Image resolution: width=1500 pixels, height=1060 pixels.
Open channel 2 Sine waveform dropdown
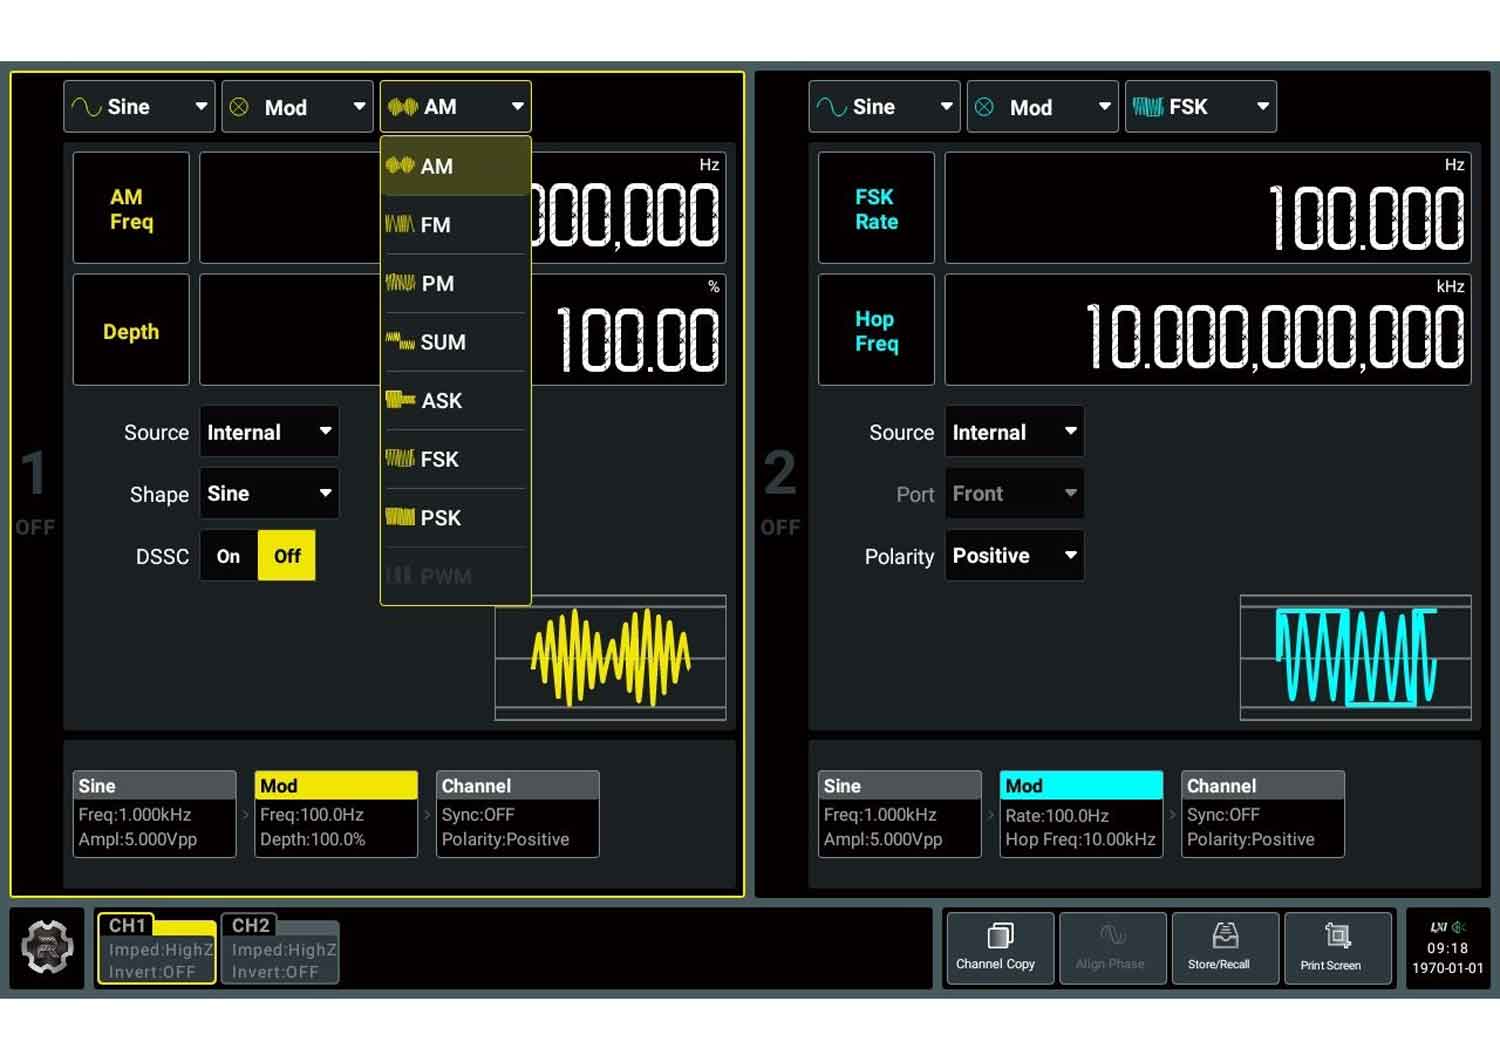click(x=884, y=107)
